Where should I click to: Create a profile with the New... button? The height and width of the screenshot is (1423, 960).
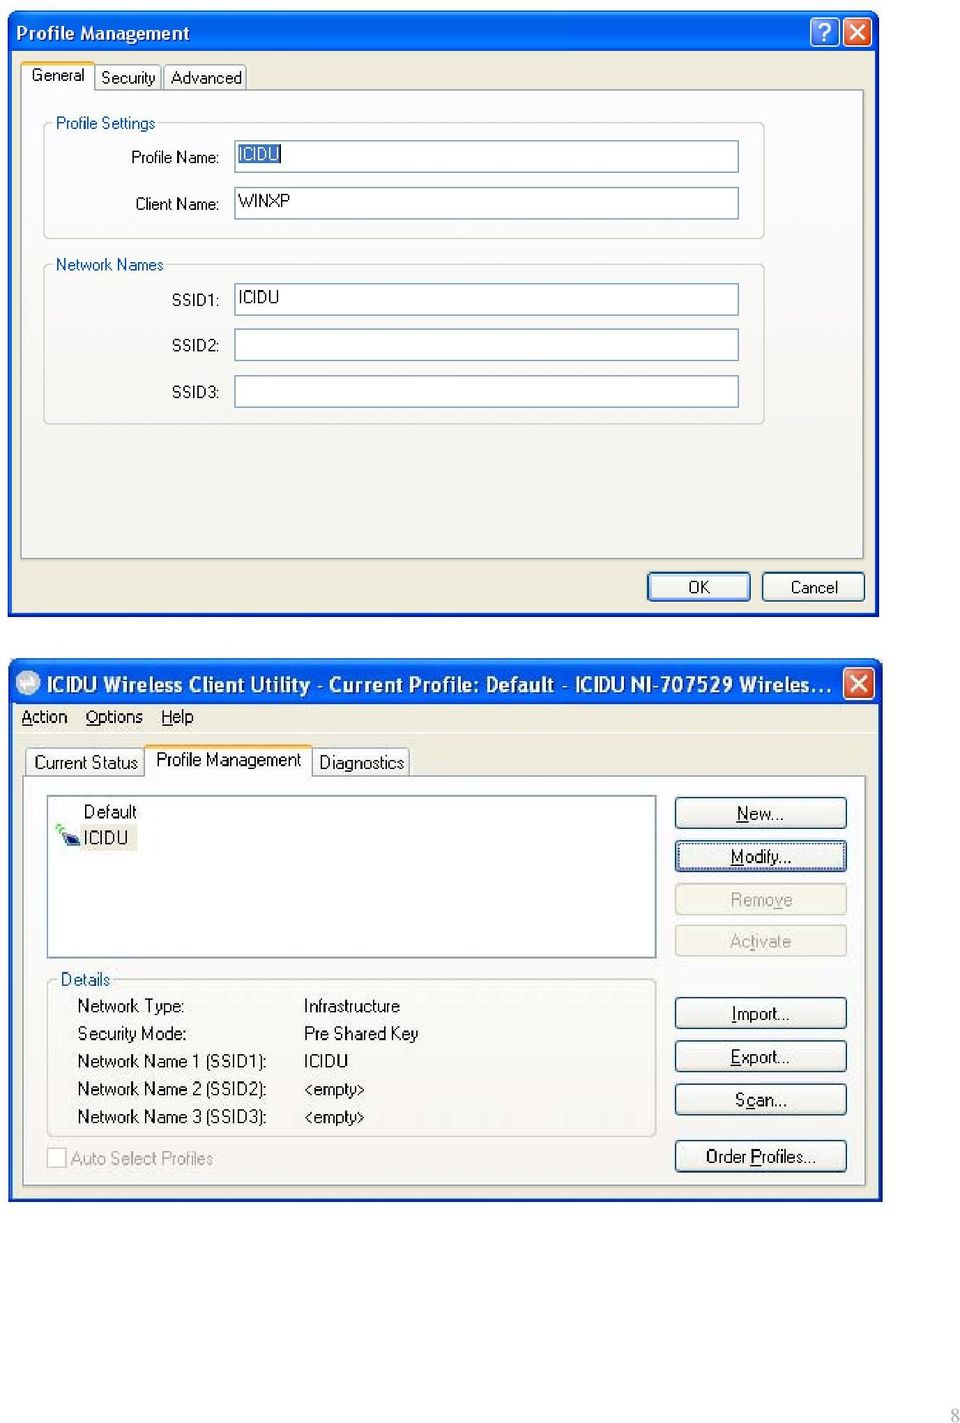click(760, 813)
